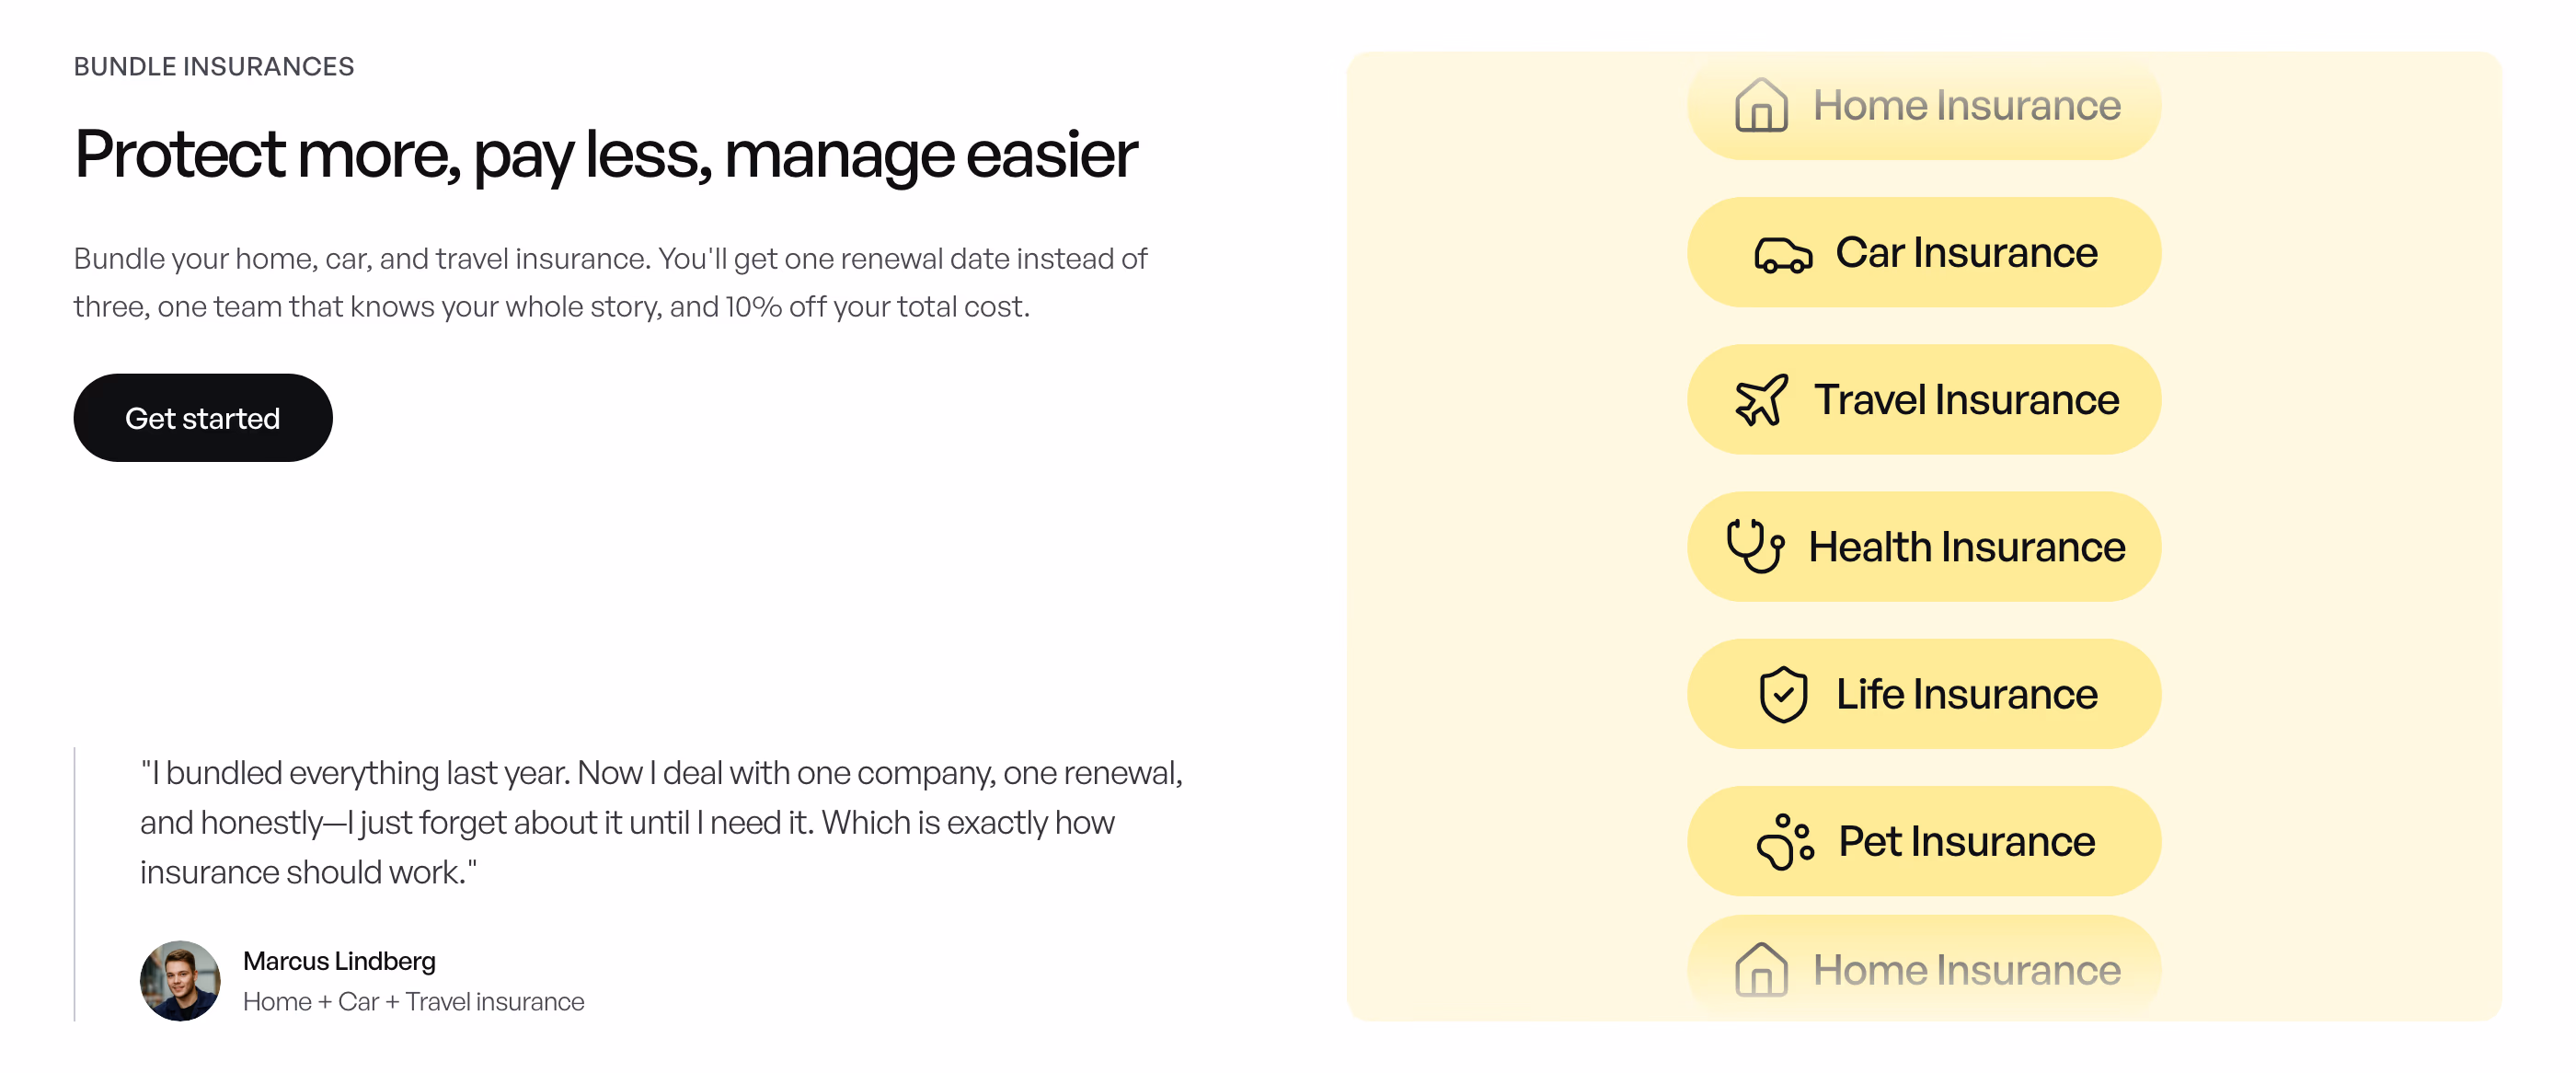Click the airplane icon for Travel Insurance
Image resolution: width=2576 pixels, height=1073 pixels.
[x=1761, y=400]
